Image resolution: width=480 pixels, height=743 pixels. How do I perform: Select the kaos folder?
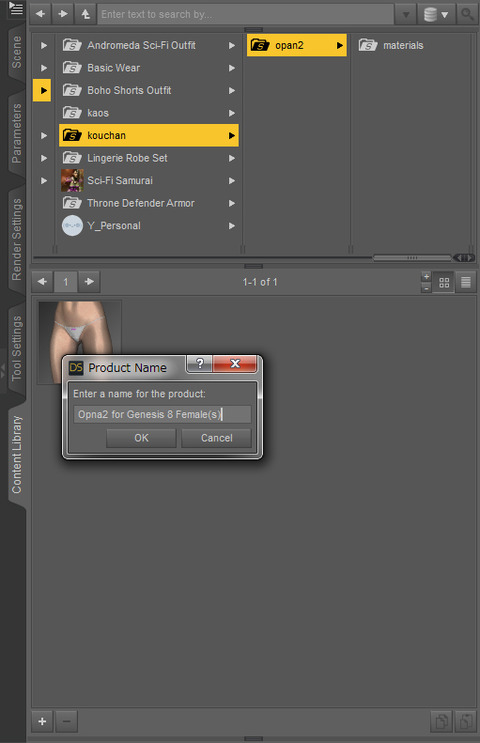point(149,113)
